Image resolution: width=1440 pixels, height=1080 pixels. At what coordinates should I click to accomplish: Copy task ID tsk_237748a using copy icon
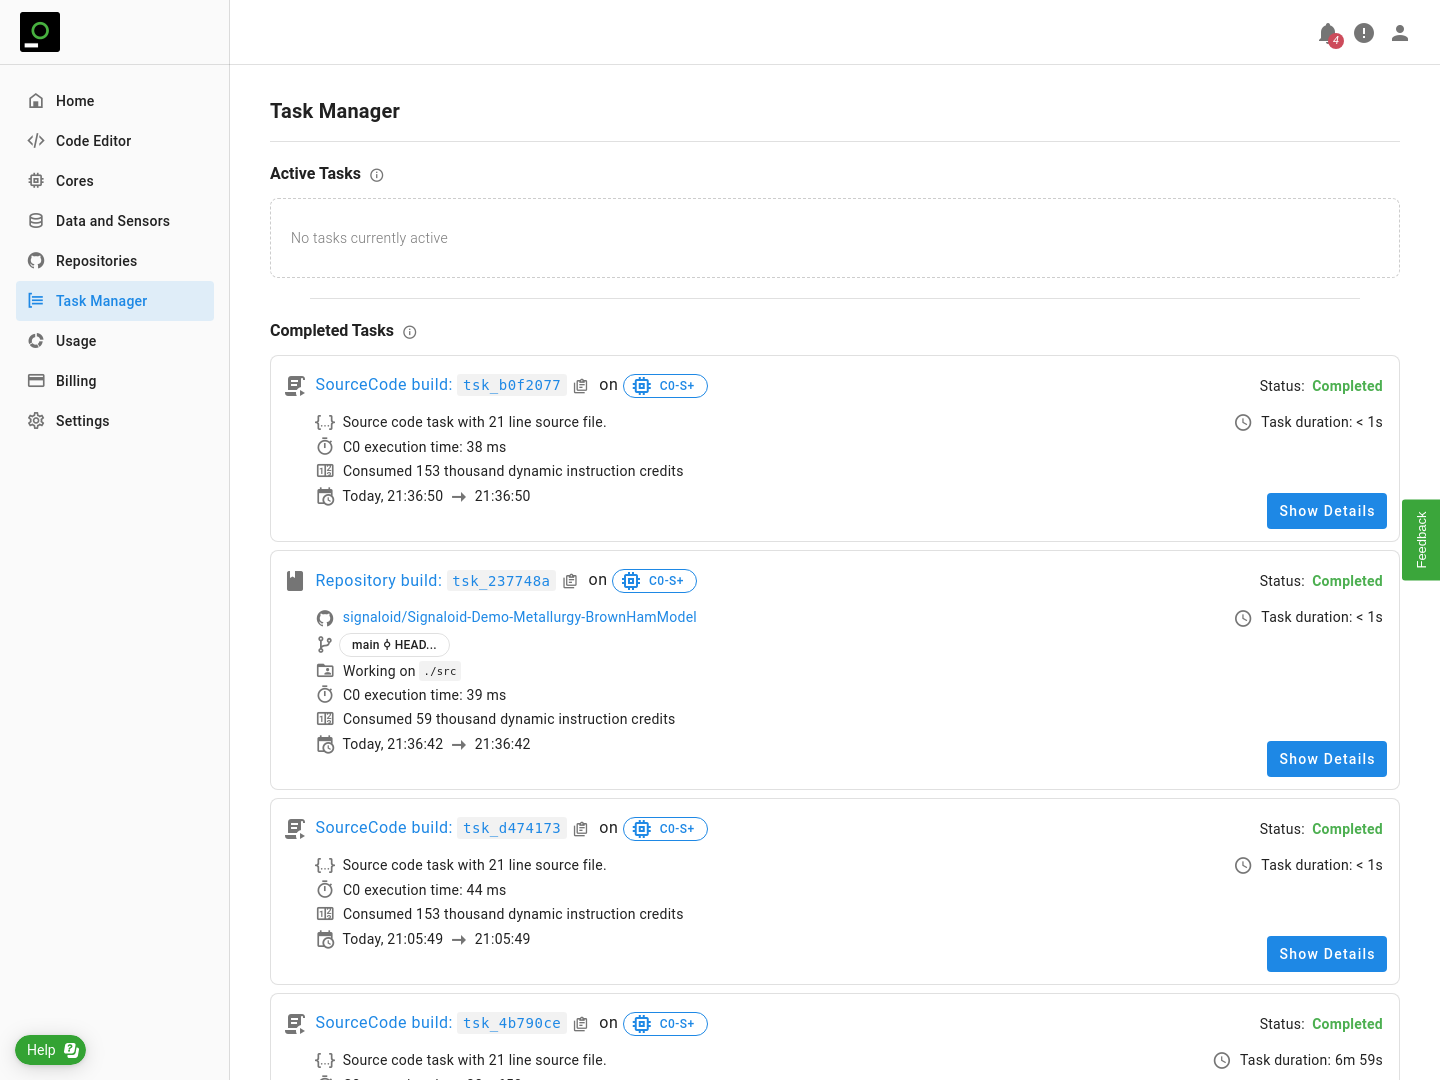coord(570,581)
